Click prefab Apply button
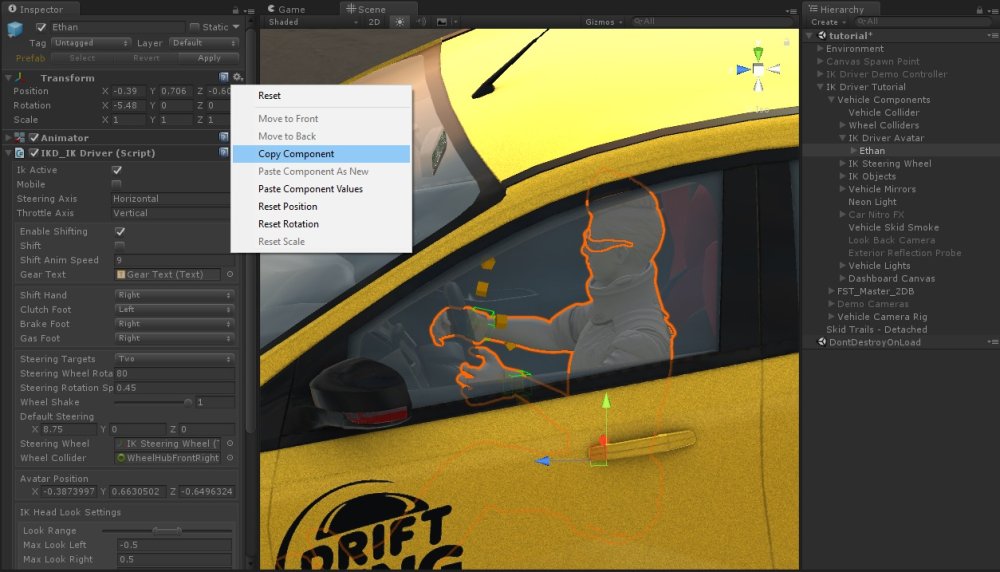 pyautogui.click(x=209, y=58)
